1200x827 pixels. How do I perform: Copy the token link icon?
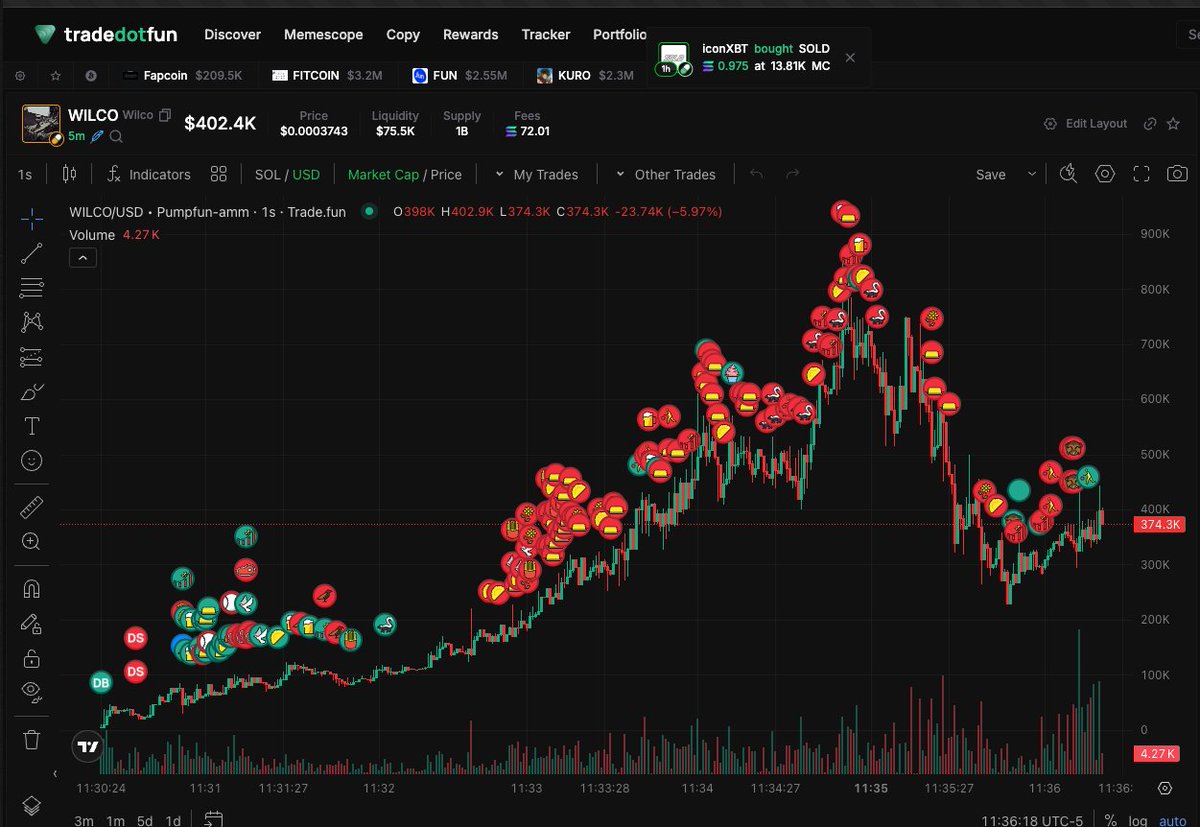(x=1150, y=123)
